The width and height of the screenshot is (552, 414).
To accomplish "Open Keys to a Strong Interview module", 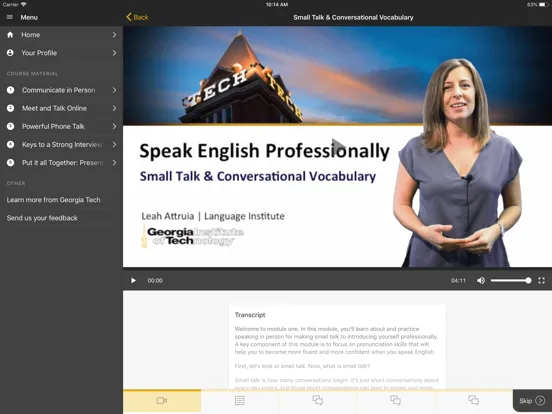I will (61, 144).
